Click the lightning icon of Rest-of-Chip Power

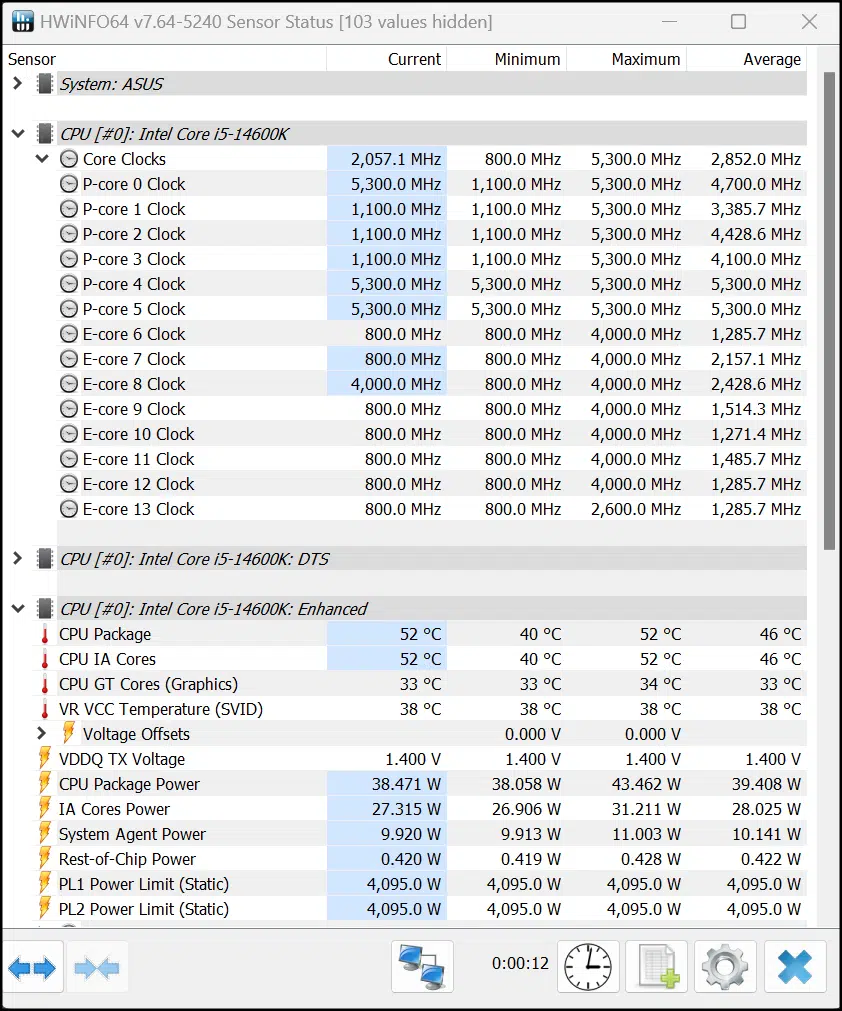pos(44,859)
